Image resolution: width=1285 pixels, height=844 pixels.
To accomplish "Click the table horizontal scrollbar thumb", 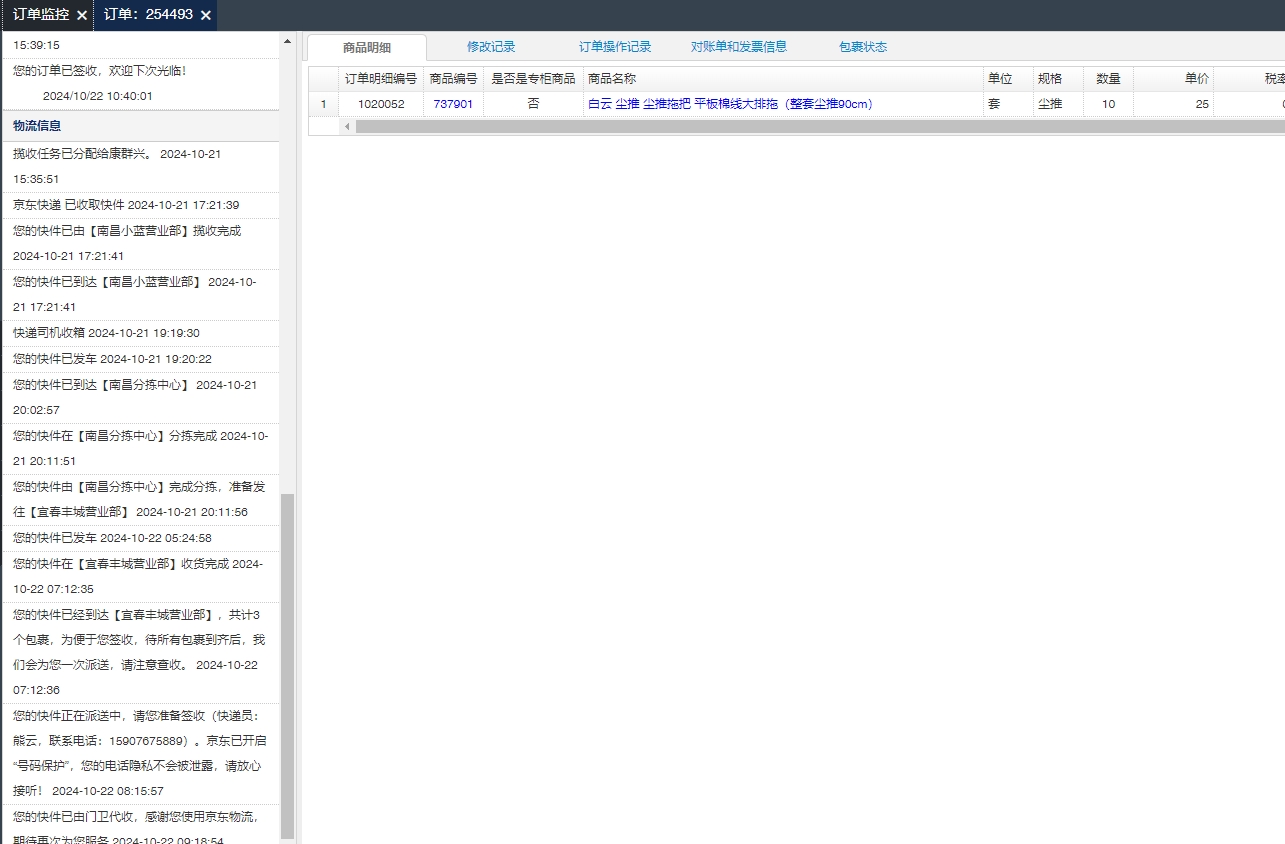I will (x=820, y=126).
